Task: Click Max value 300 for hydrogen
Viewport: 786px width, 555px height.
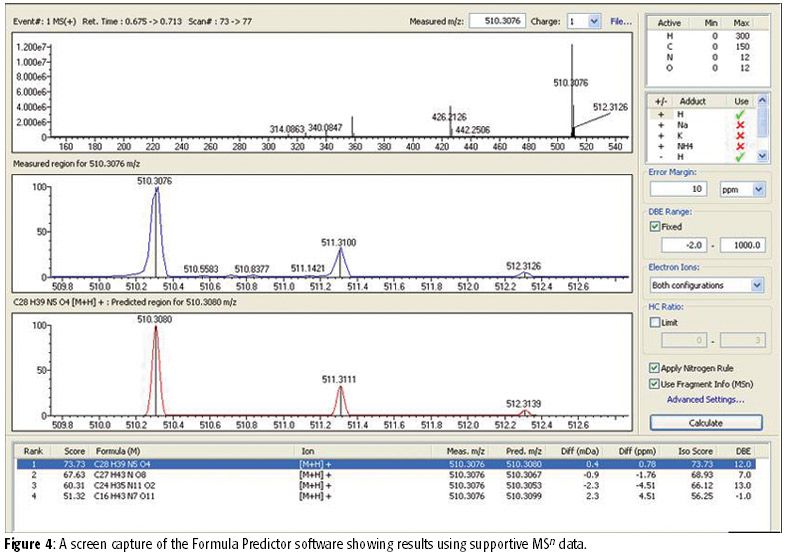Action: coord(742,36)
